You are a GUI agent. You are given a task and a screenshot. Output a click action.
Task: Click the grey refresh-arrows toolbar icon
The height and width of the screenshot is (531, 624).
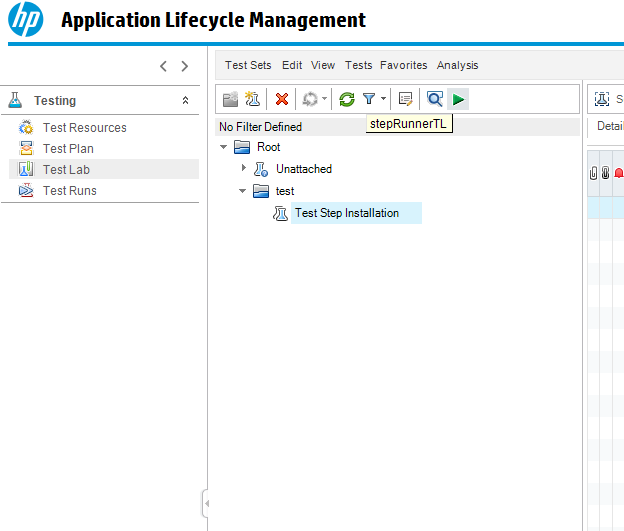tap(310, 99)
